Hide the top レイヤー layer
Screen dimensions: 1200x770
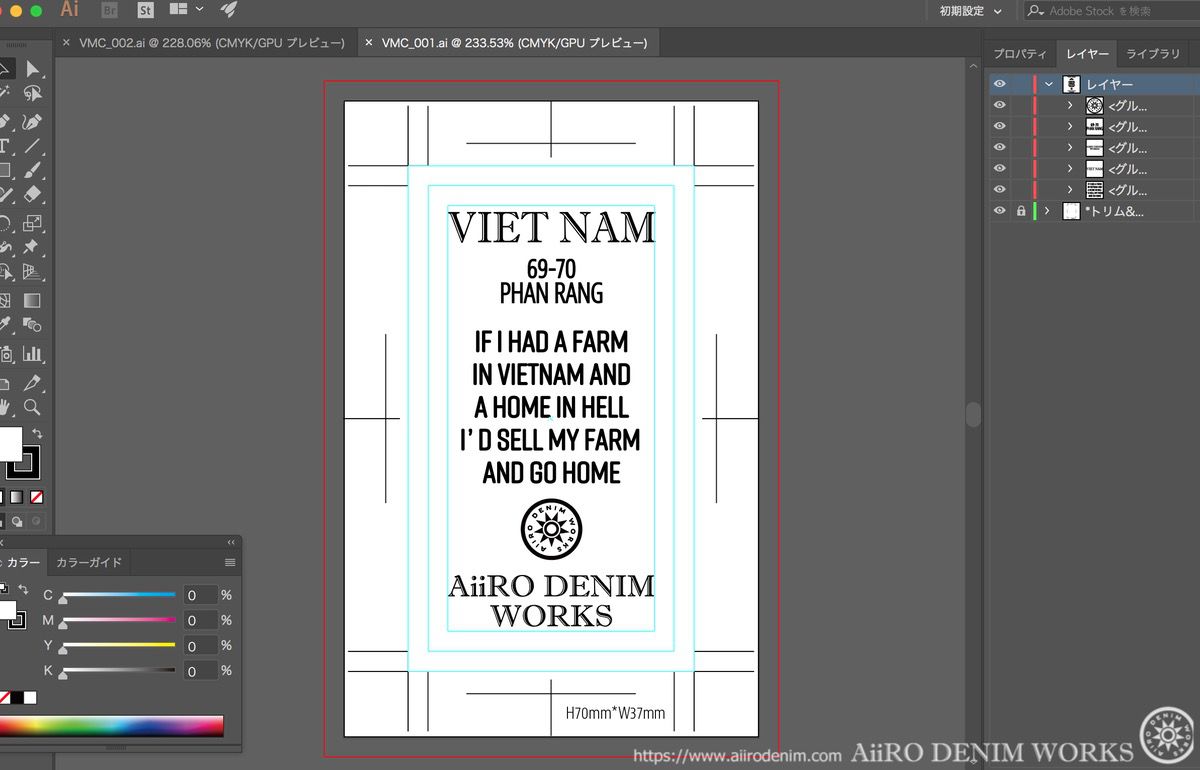point(999,85)
